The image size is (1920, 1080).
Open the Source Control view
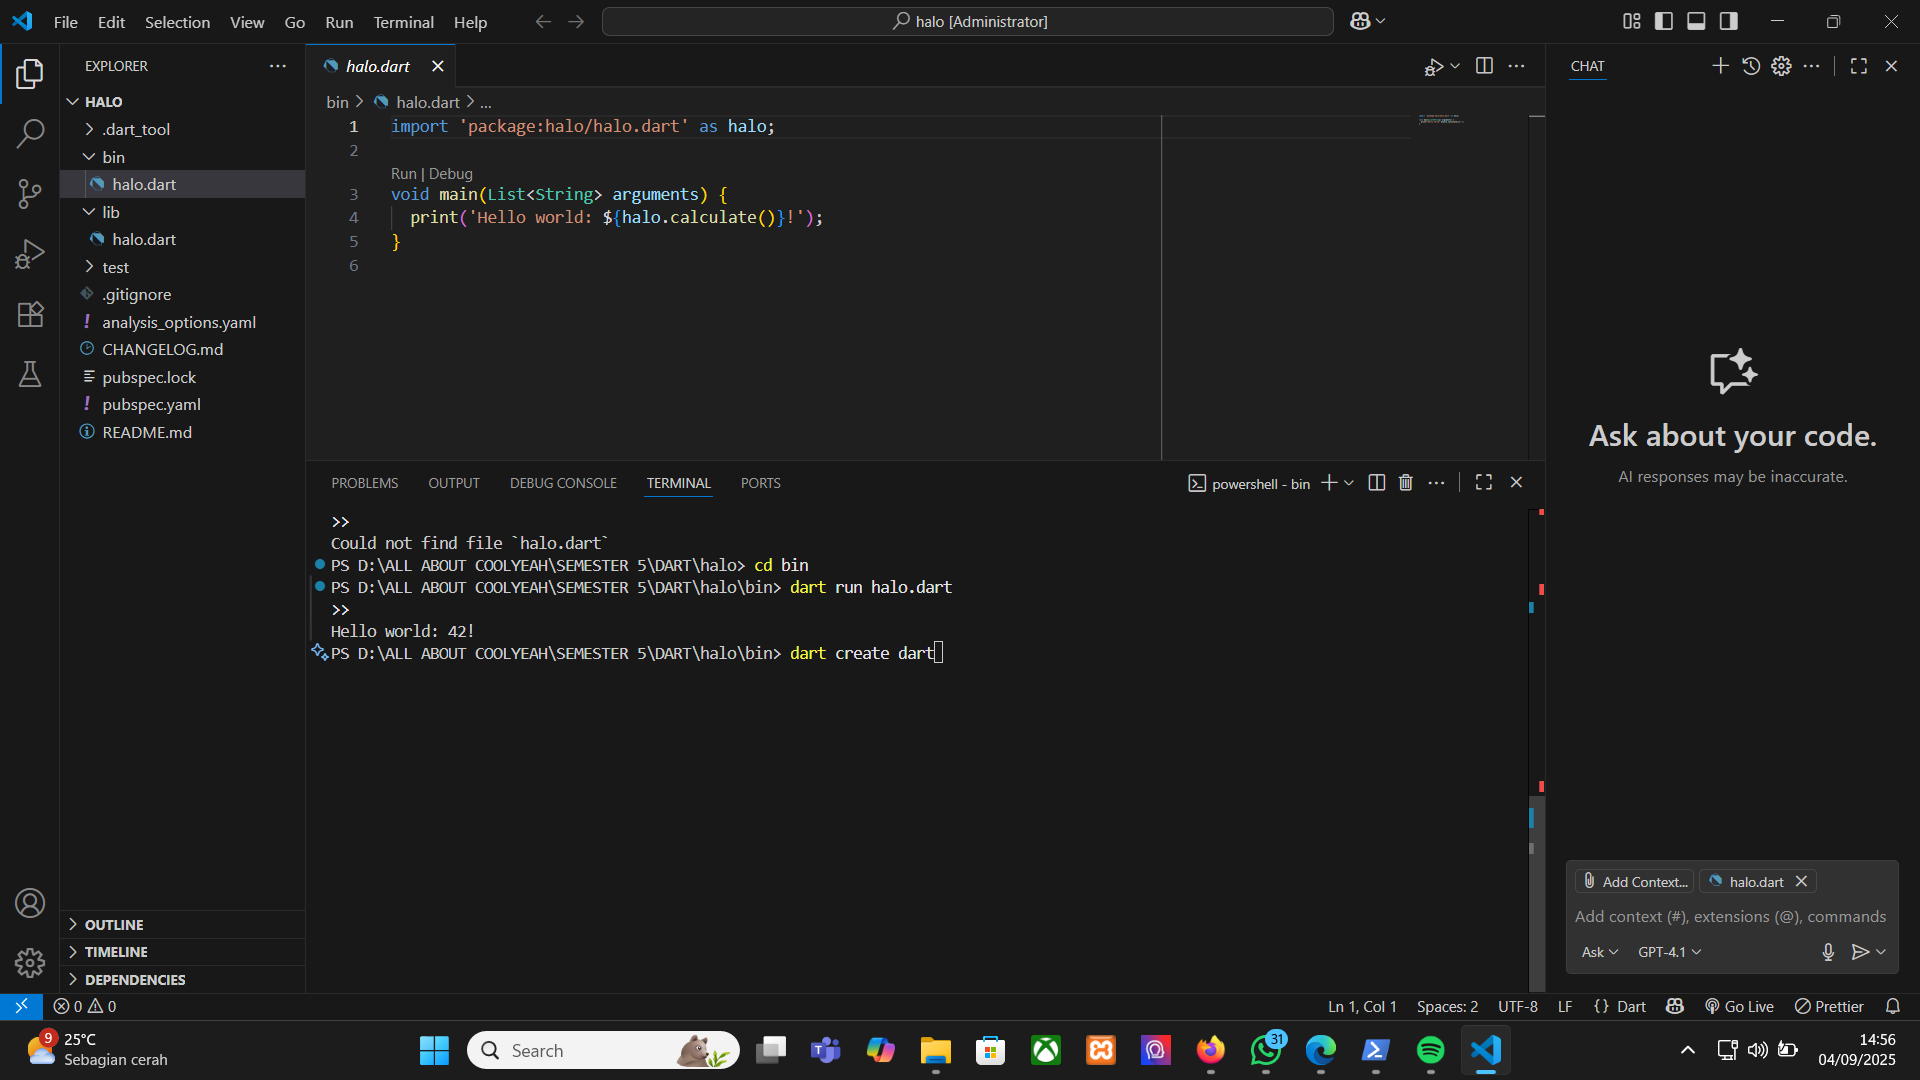30,193
